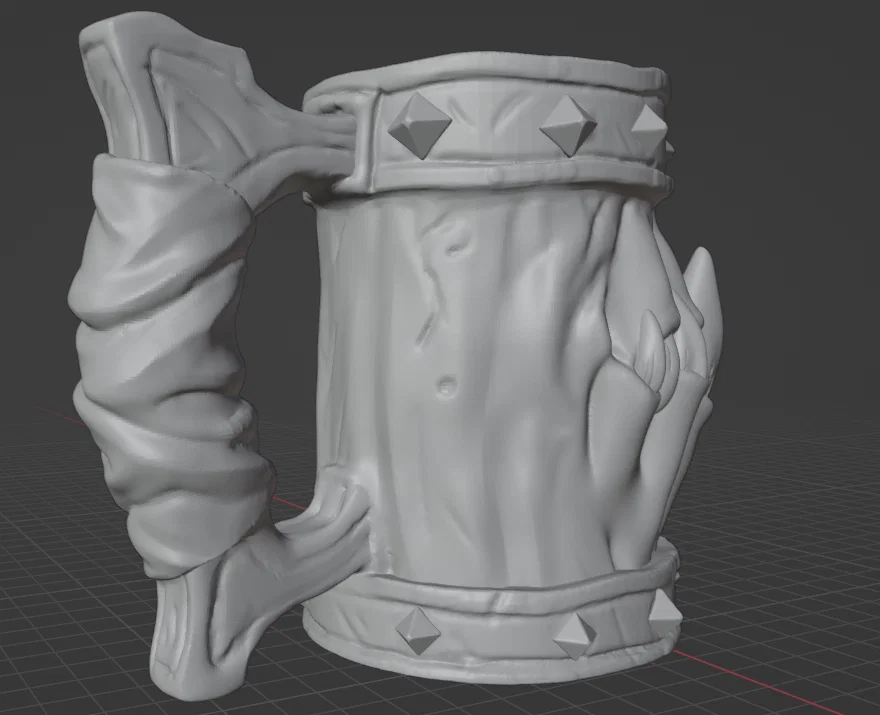Click the small round knot hole on mug body
Screen dimensions: 880x715
(447, 385)
